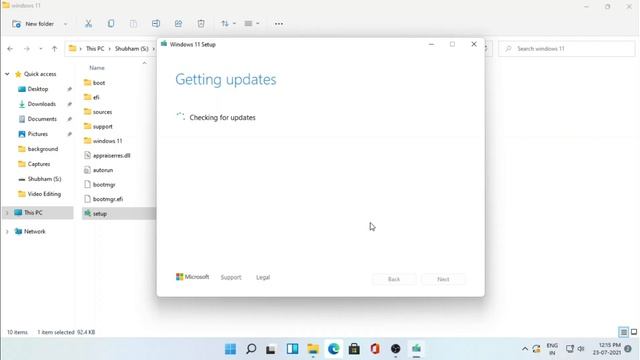Select This PC in navigation pane
The height and width of the screenshot is (360, 640).
click(x=33, y=213)
